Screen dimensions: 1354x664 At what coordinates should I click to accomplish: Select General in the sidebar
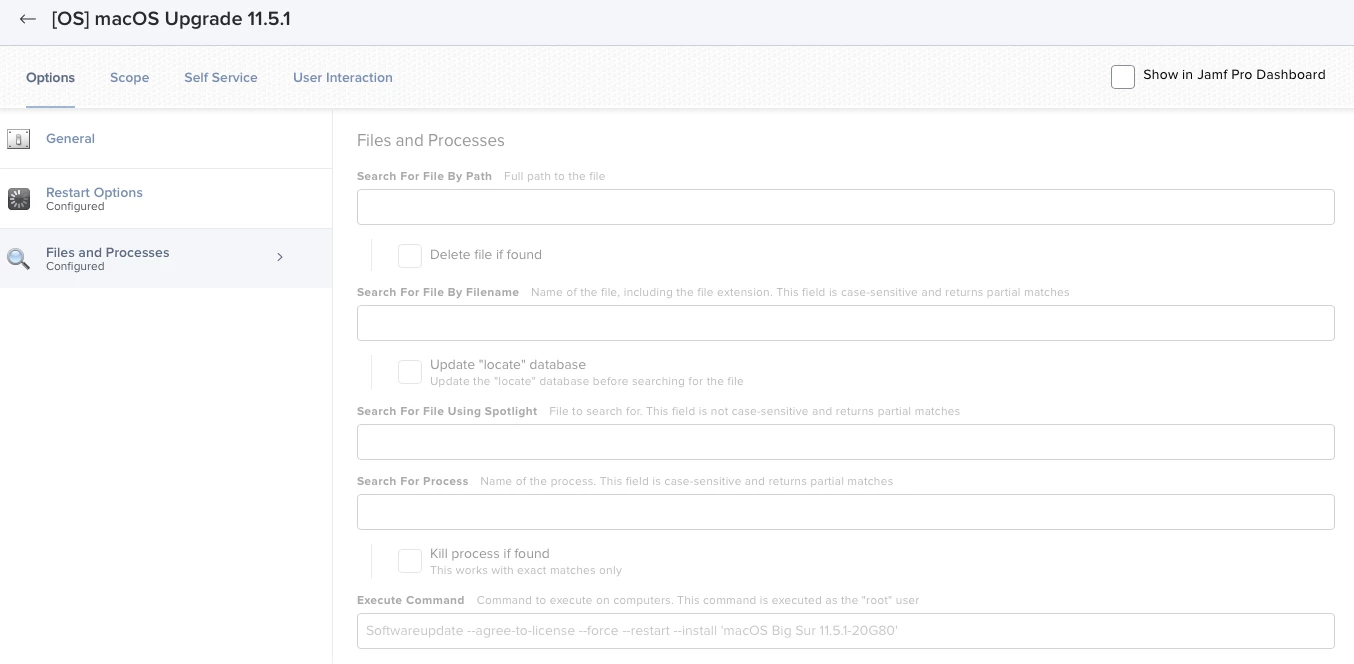coord(166,139)
